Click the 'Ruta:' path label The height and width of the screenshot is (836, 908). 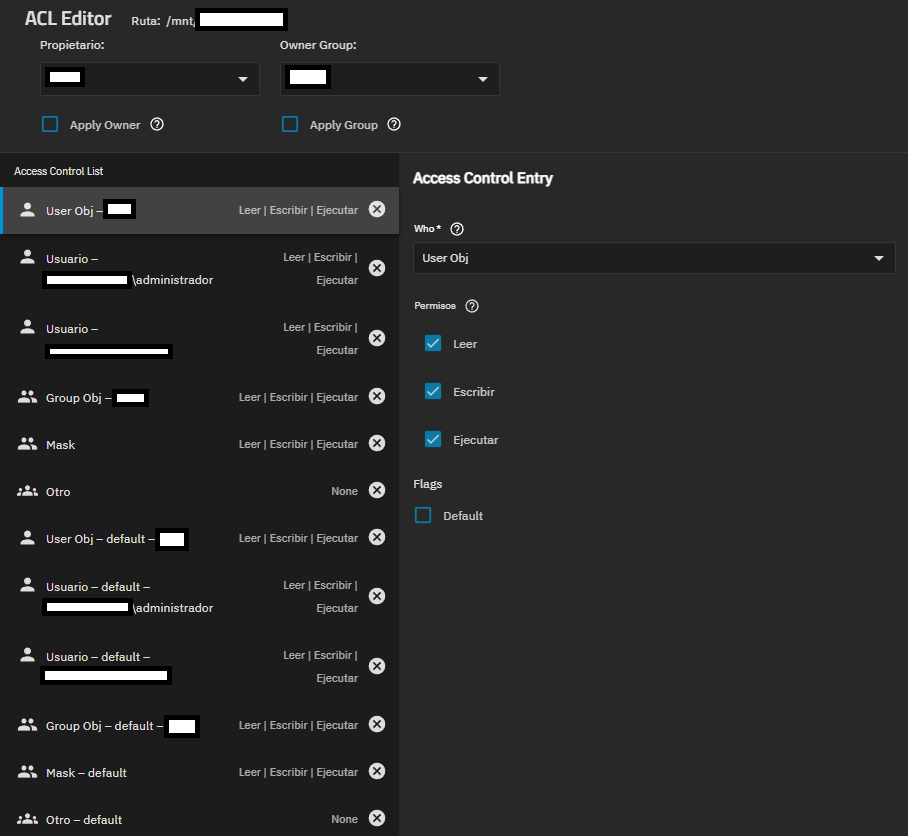pos(146,21)
